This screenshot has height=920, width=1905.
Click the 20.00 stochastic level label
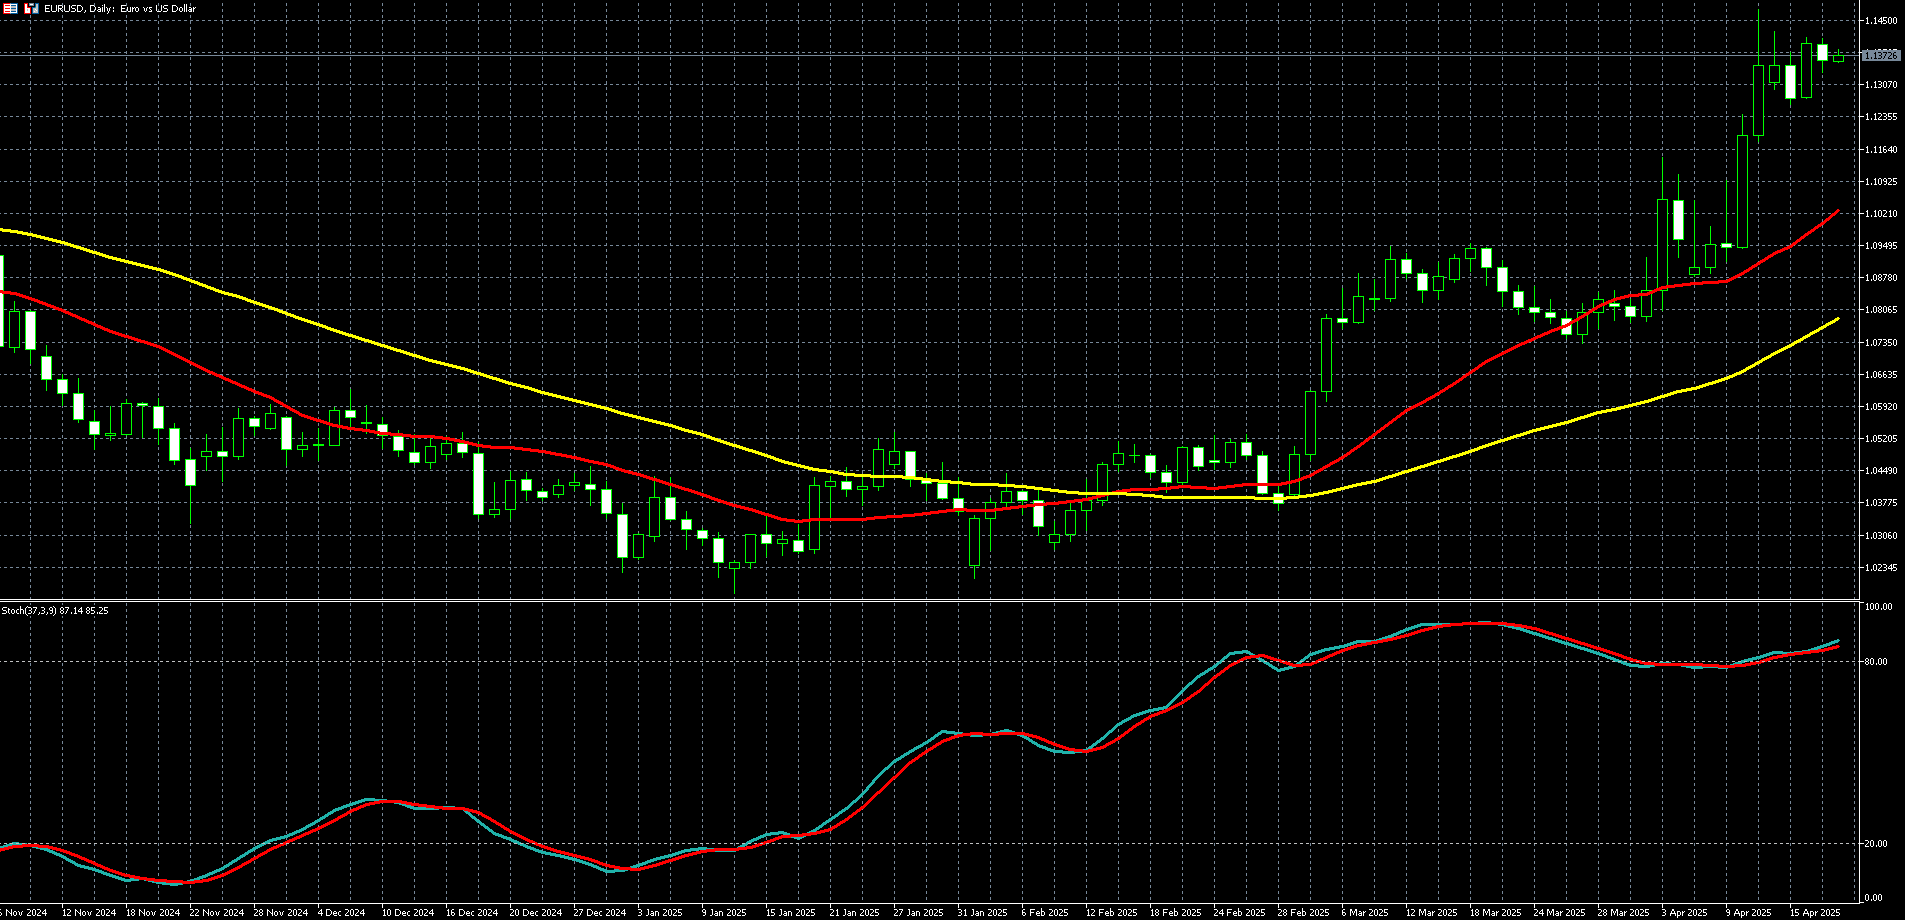click(1877, 844)
